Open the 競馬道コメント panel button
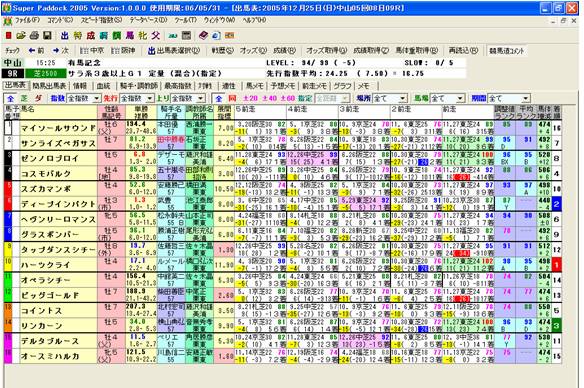584x388 pixels. [x=507, y=51]
